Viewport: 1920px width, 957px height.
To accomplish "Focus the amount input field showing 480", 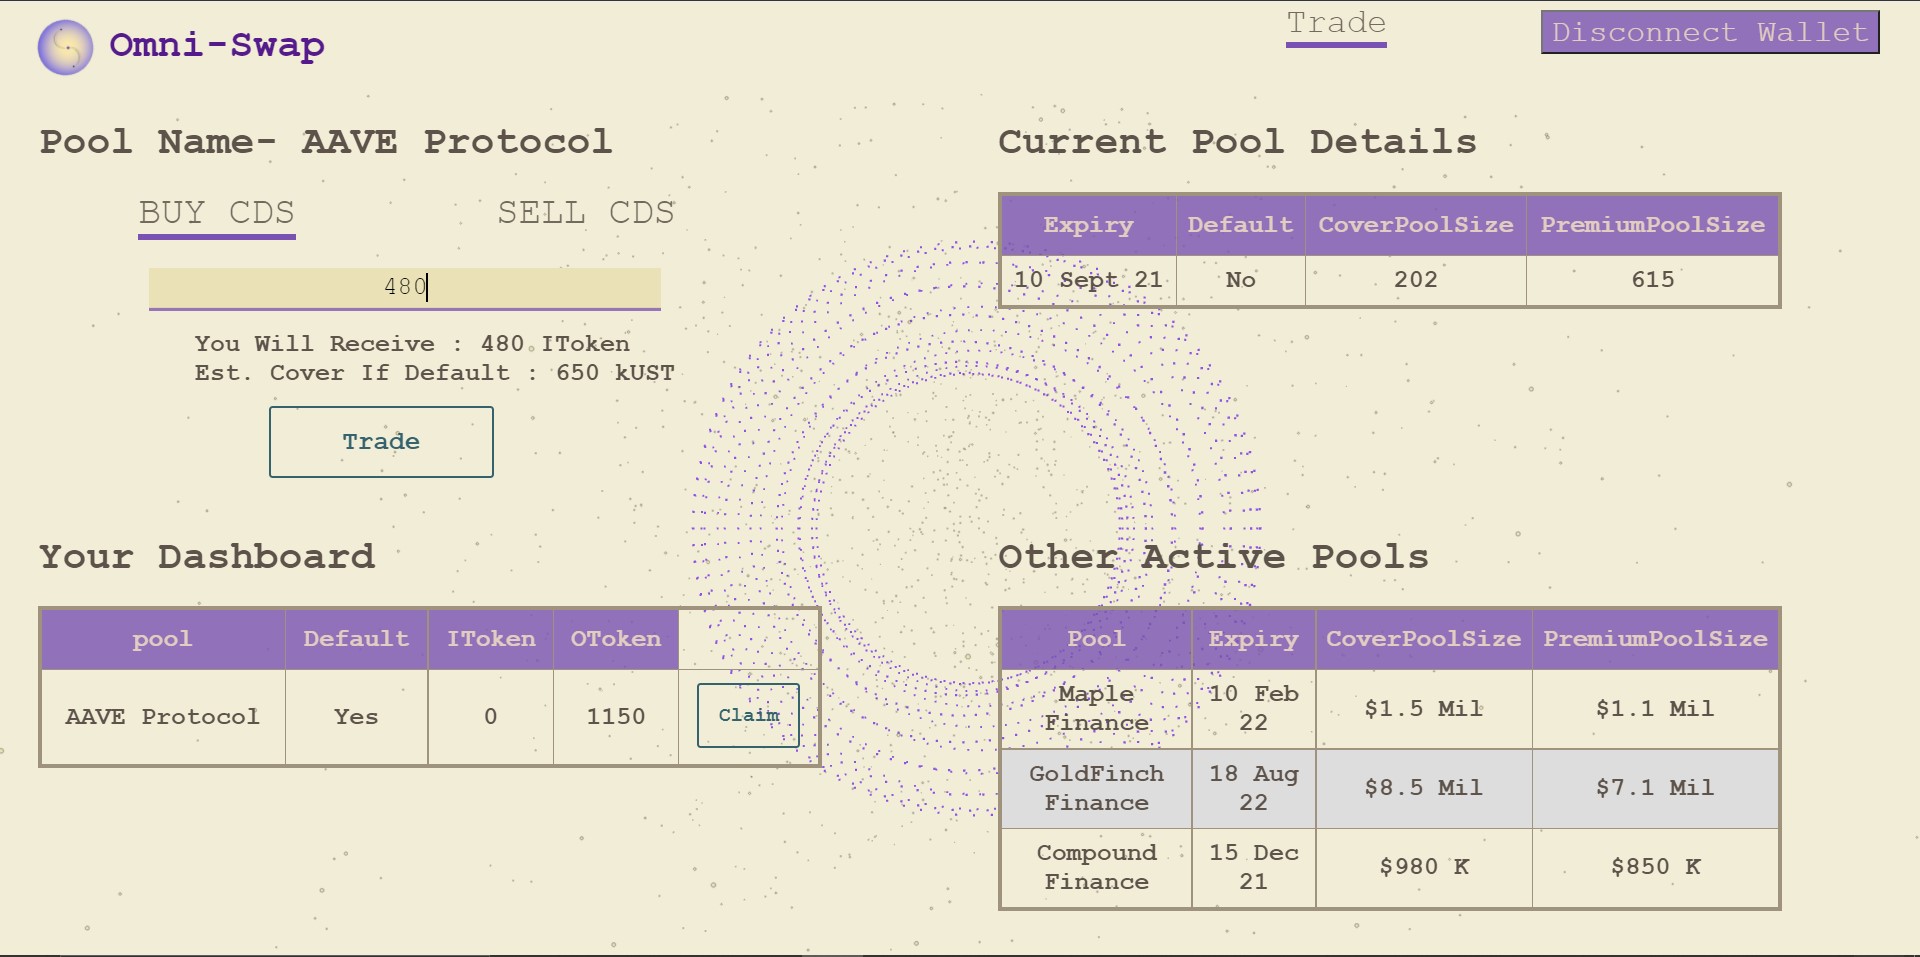I will pos(405,288).
